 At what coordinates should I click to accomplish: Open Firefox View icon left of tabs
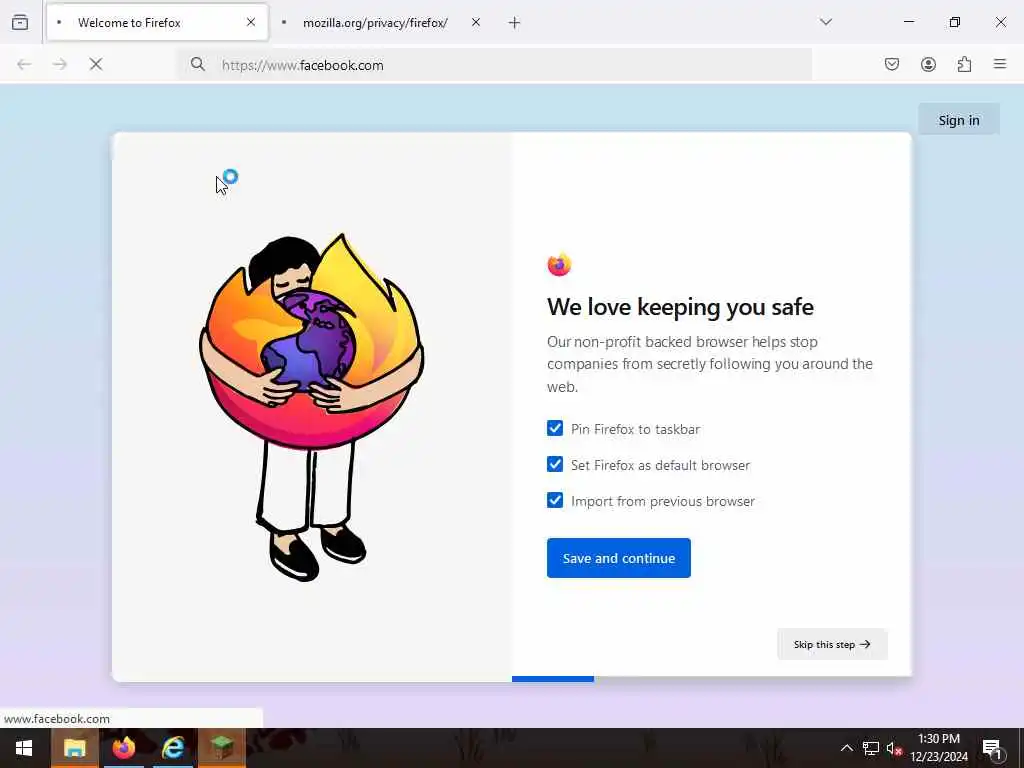20,22
